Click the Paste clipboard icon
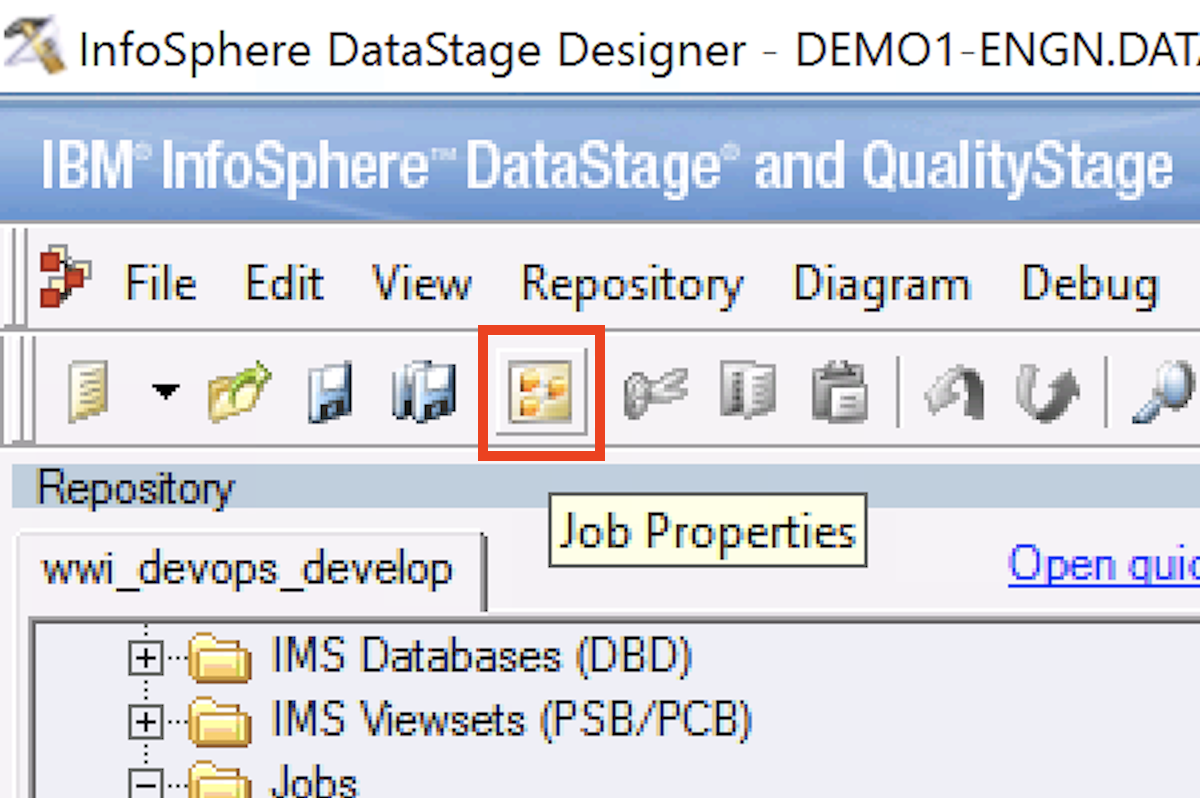 coord(839,391)
